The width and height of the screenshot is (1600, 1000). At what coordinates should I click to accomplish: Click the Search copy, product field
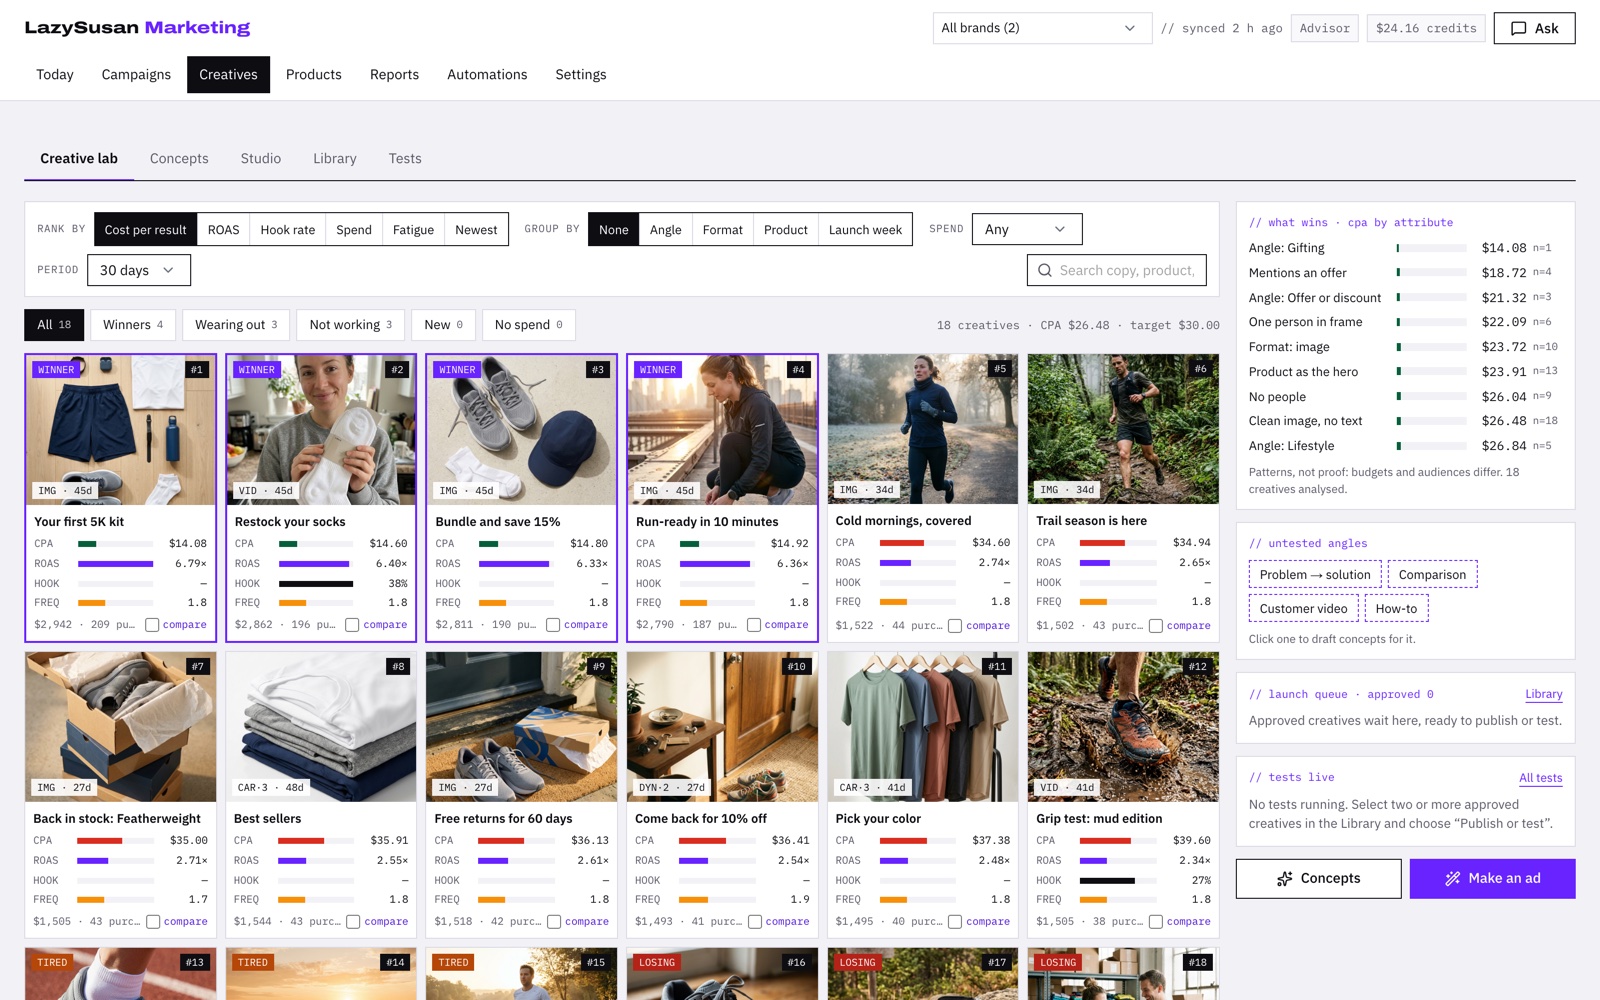(x=1117, y=270)
